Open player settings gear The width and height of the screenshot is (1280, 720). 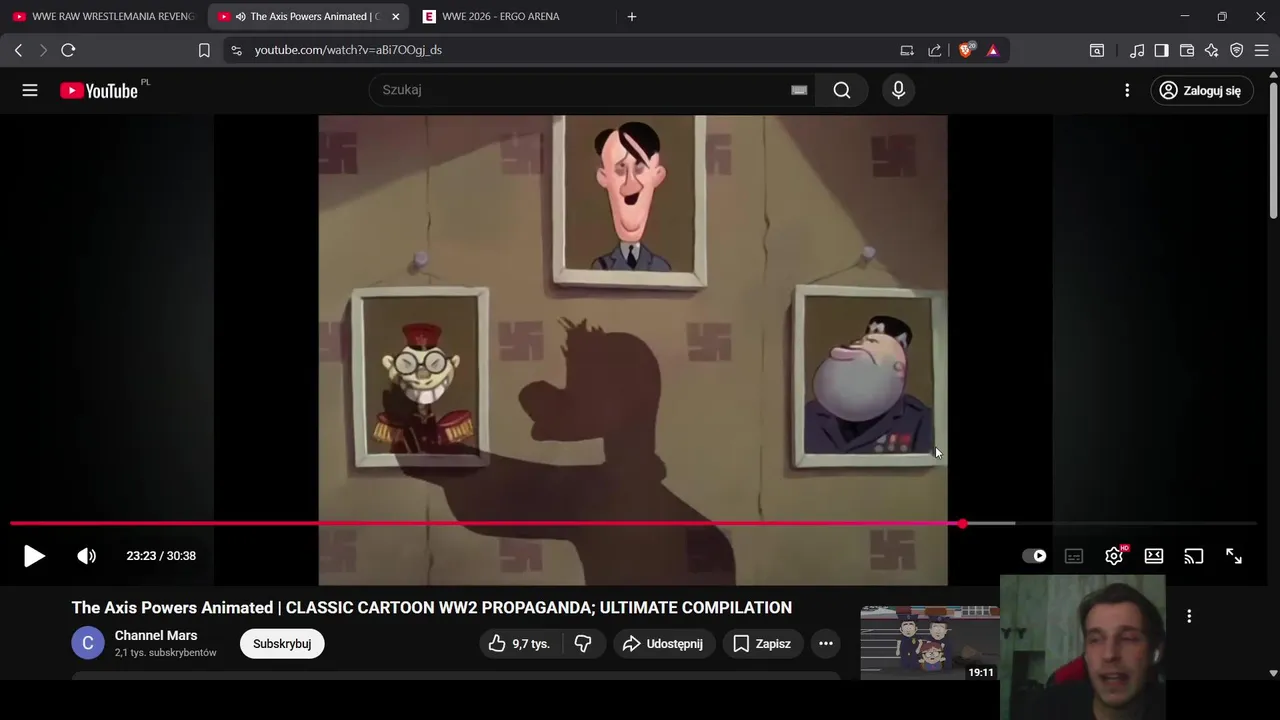click(x=1114, y=556)
